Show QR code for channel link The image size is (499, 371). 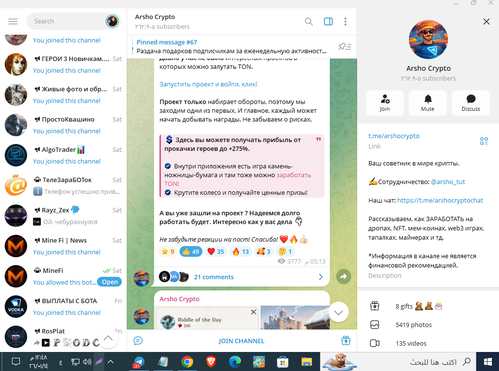pos(484,141)
